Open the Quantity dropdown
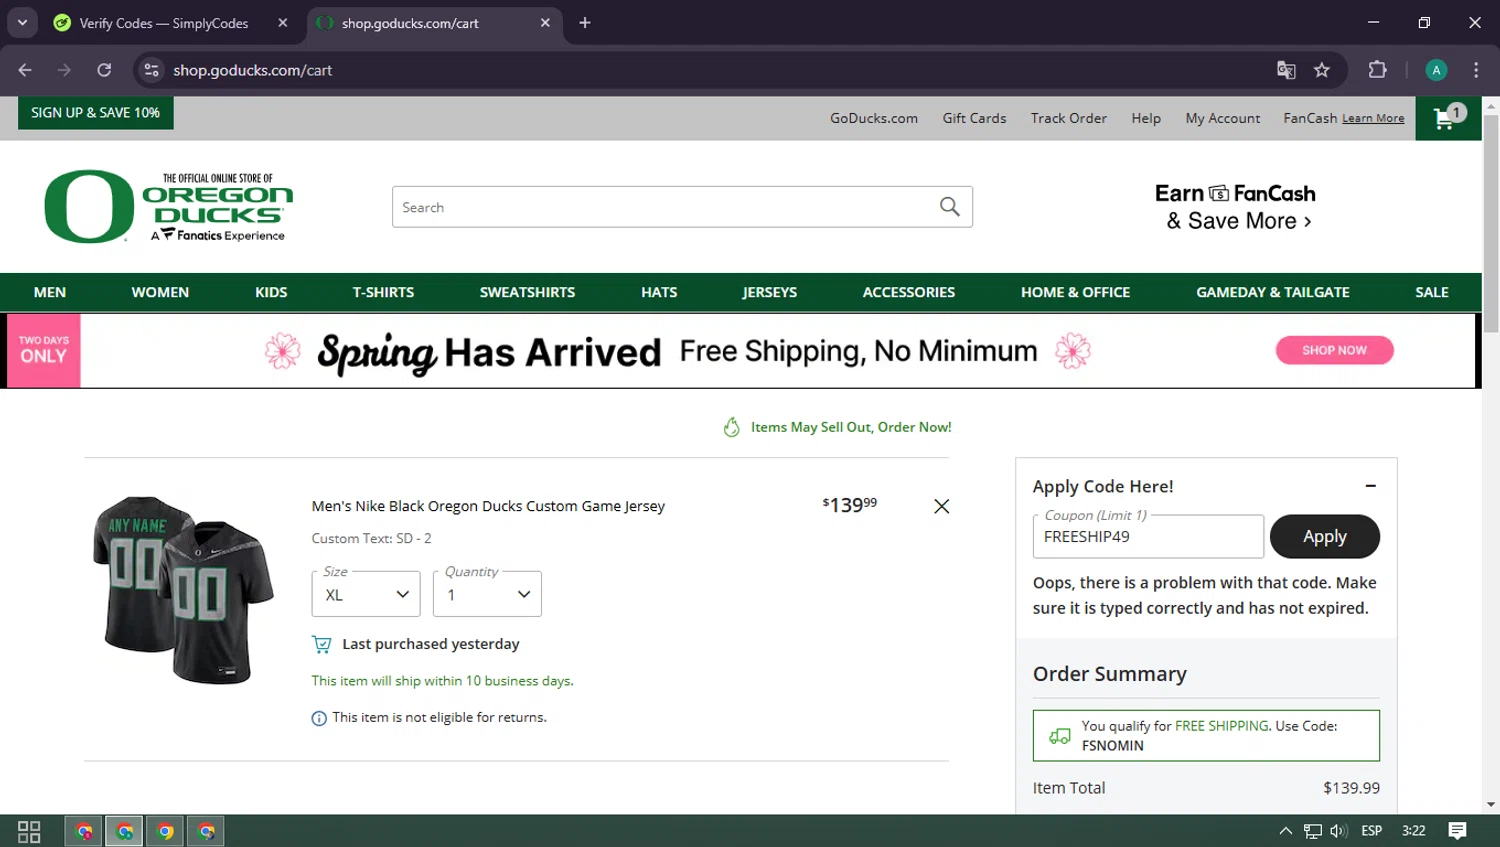This screenshot has height=847, width=1500. tap(487, 594)
